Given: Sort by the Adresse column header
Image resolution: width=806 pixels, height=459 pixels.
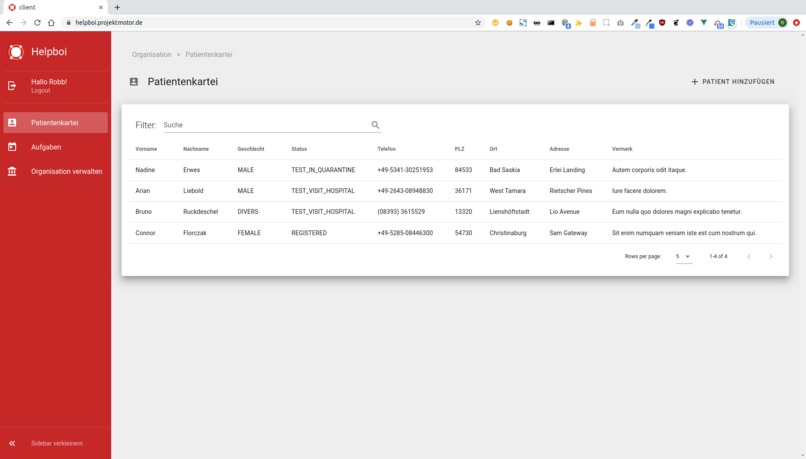Looking at the screenshot, I should (x=559, y=149).
